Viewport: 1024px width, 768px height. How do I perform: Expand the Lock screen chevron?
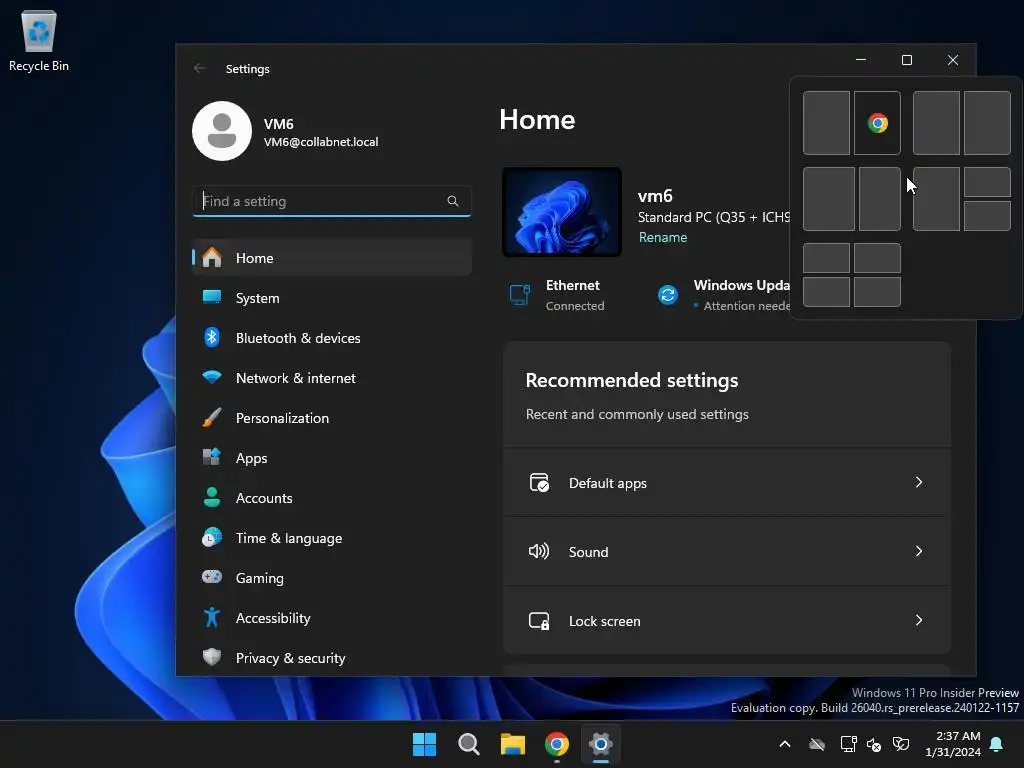(x=919, y=620)
